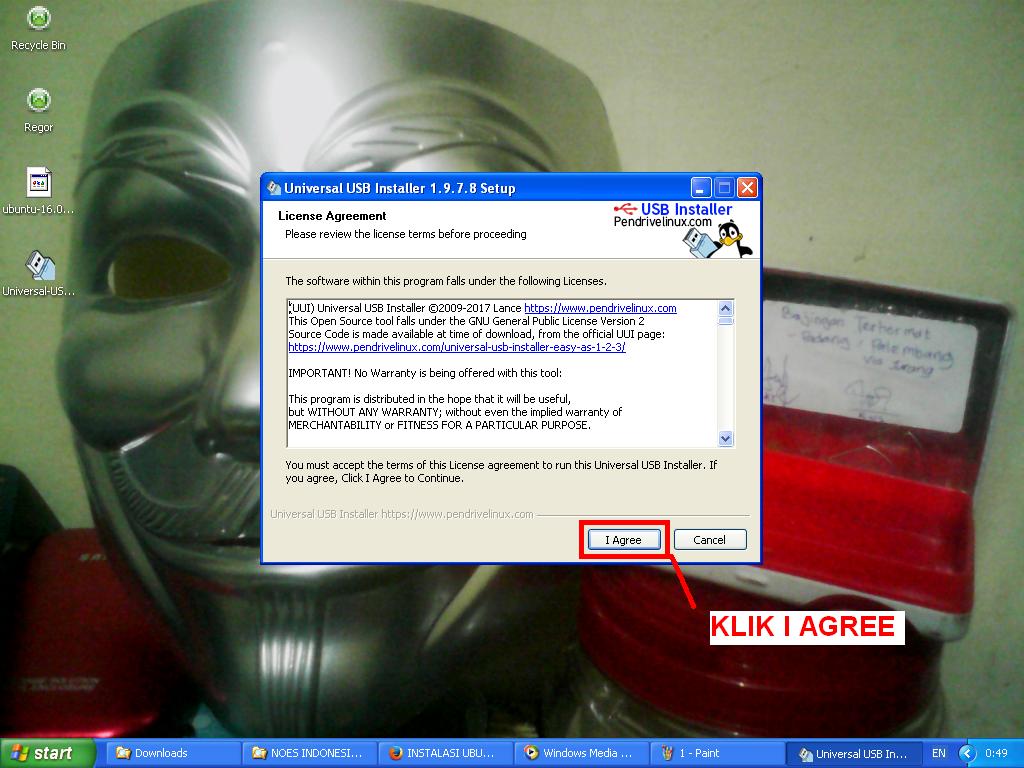Click the license scrollbar up arrow
The width and height of the screenshot is (1024, 768).
click(726, 308)
